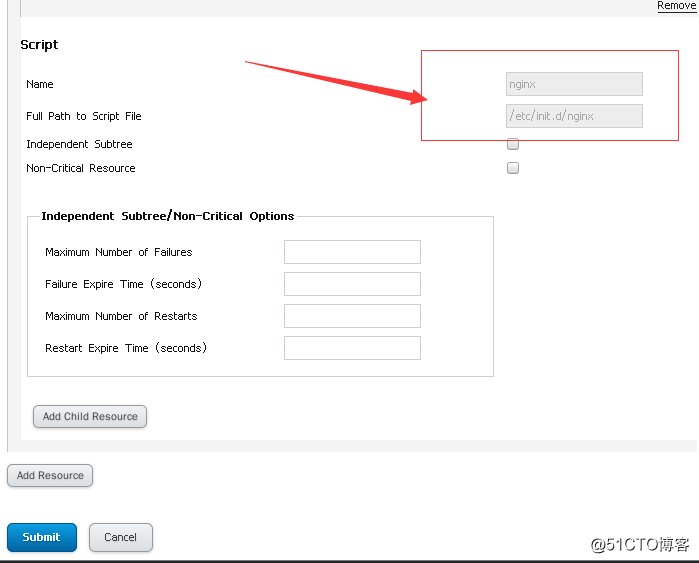Image resolution: width=699 pixels, height=563 pixels.
Task: Click the Remove link
Action: 676,5
